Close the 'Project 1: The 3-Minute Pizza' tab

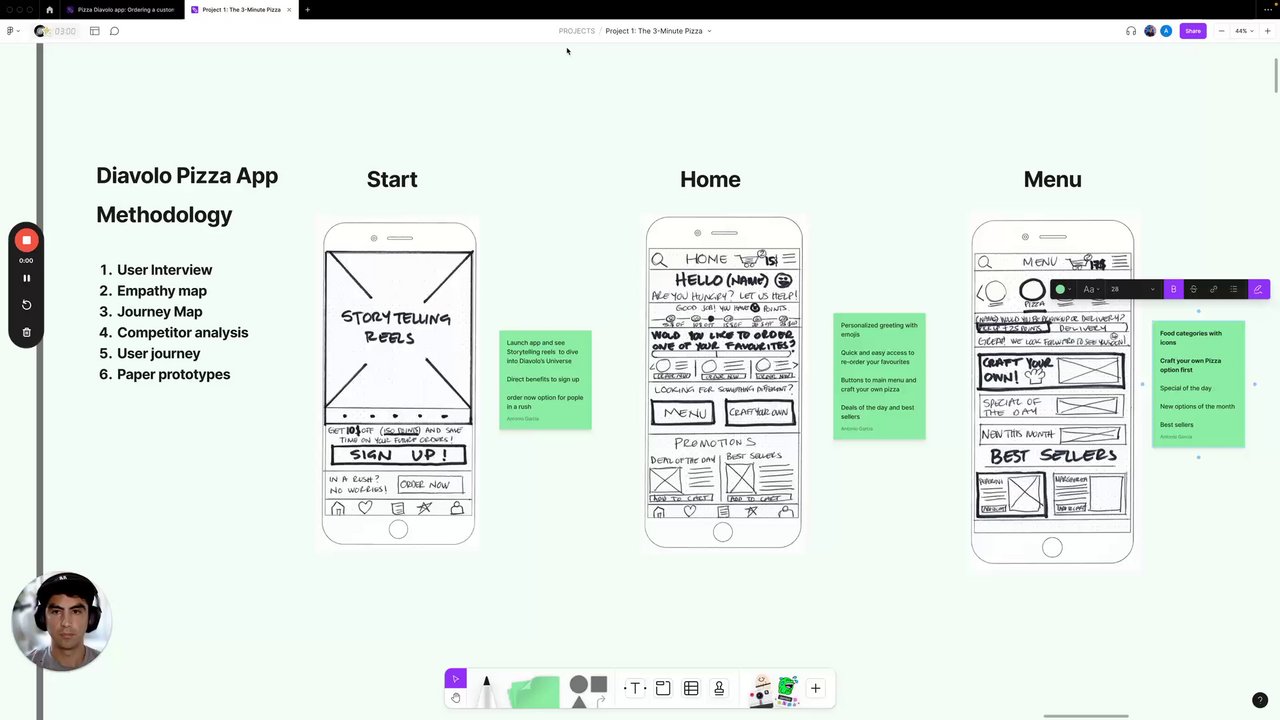point(289,10)
